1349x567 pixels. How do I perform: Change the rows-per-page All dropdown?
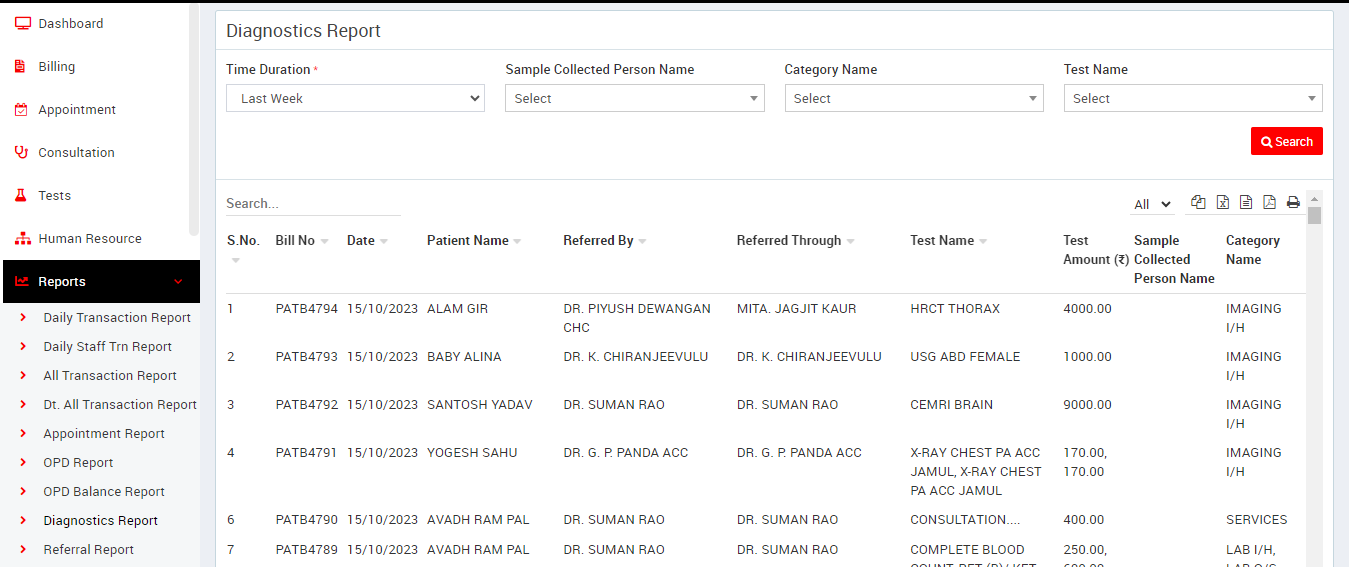coord(1152,204)
